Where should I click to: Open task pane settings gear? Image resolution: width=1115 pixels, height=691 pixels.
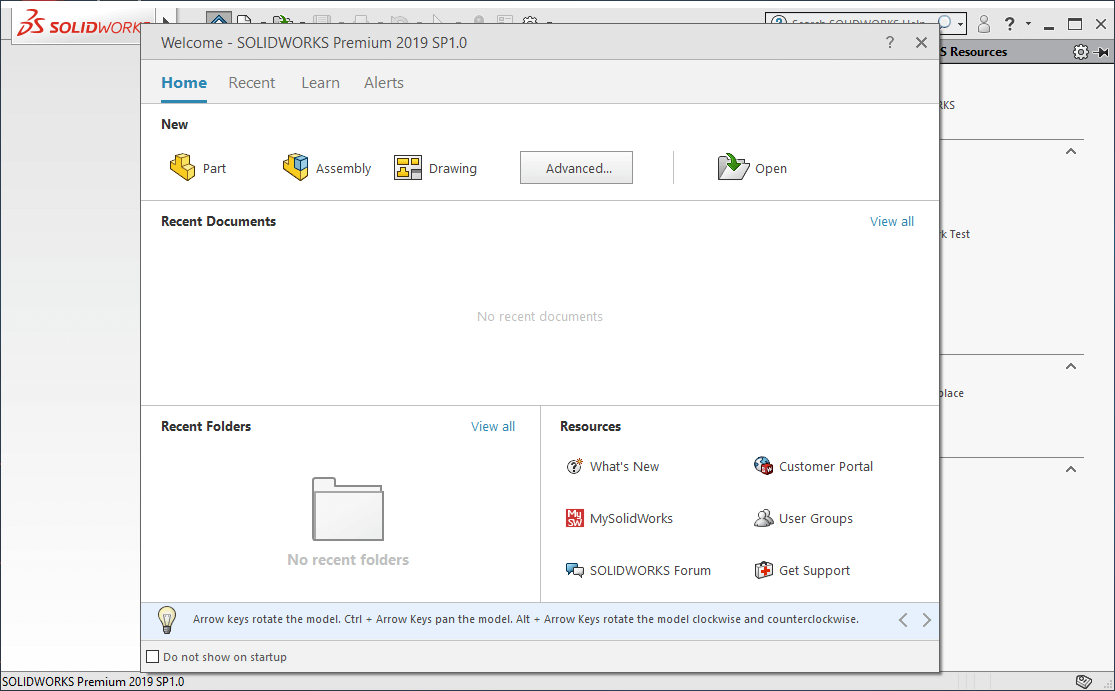point(1080,52)
